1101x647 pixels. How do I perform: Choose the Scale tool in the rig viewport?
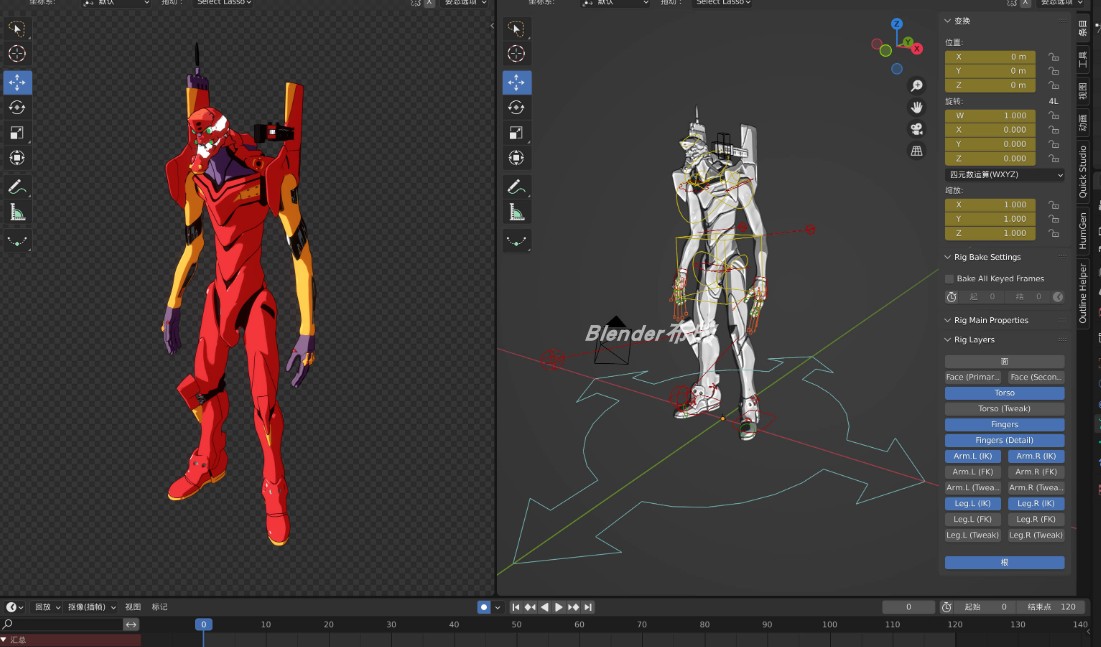(x=517, y=132)
